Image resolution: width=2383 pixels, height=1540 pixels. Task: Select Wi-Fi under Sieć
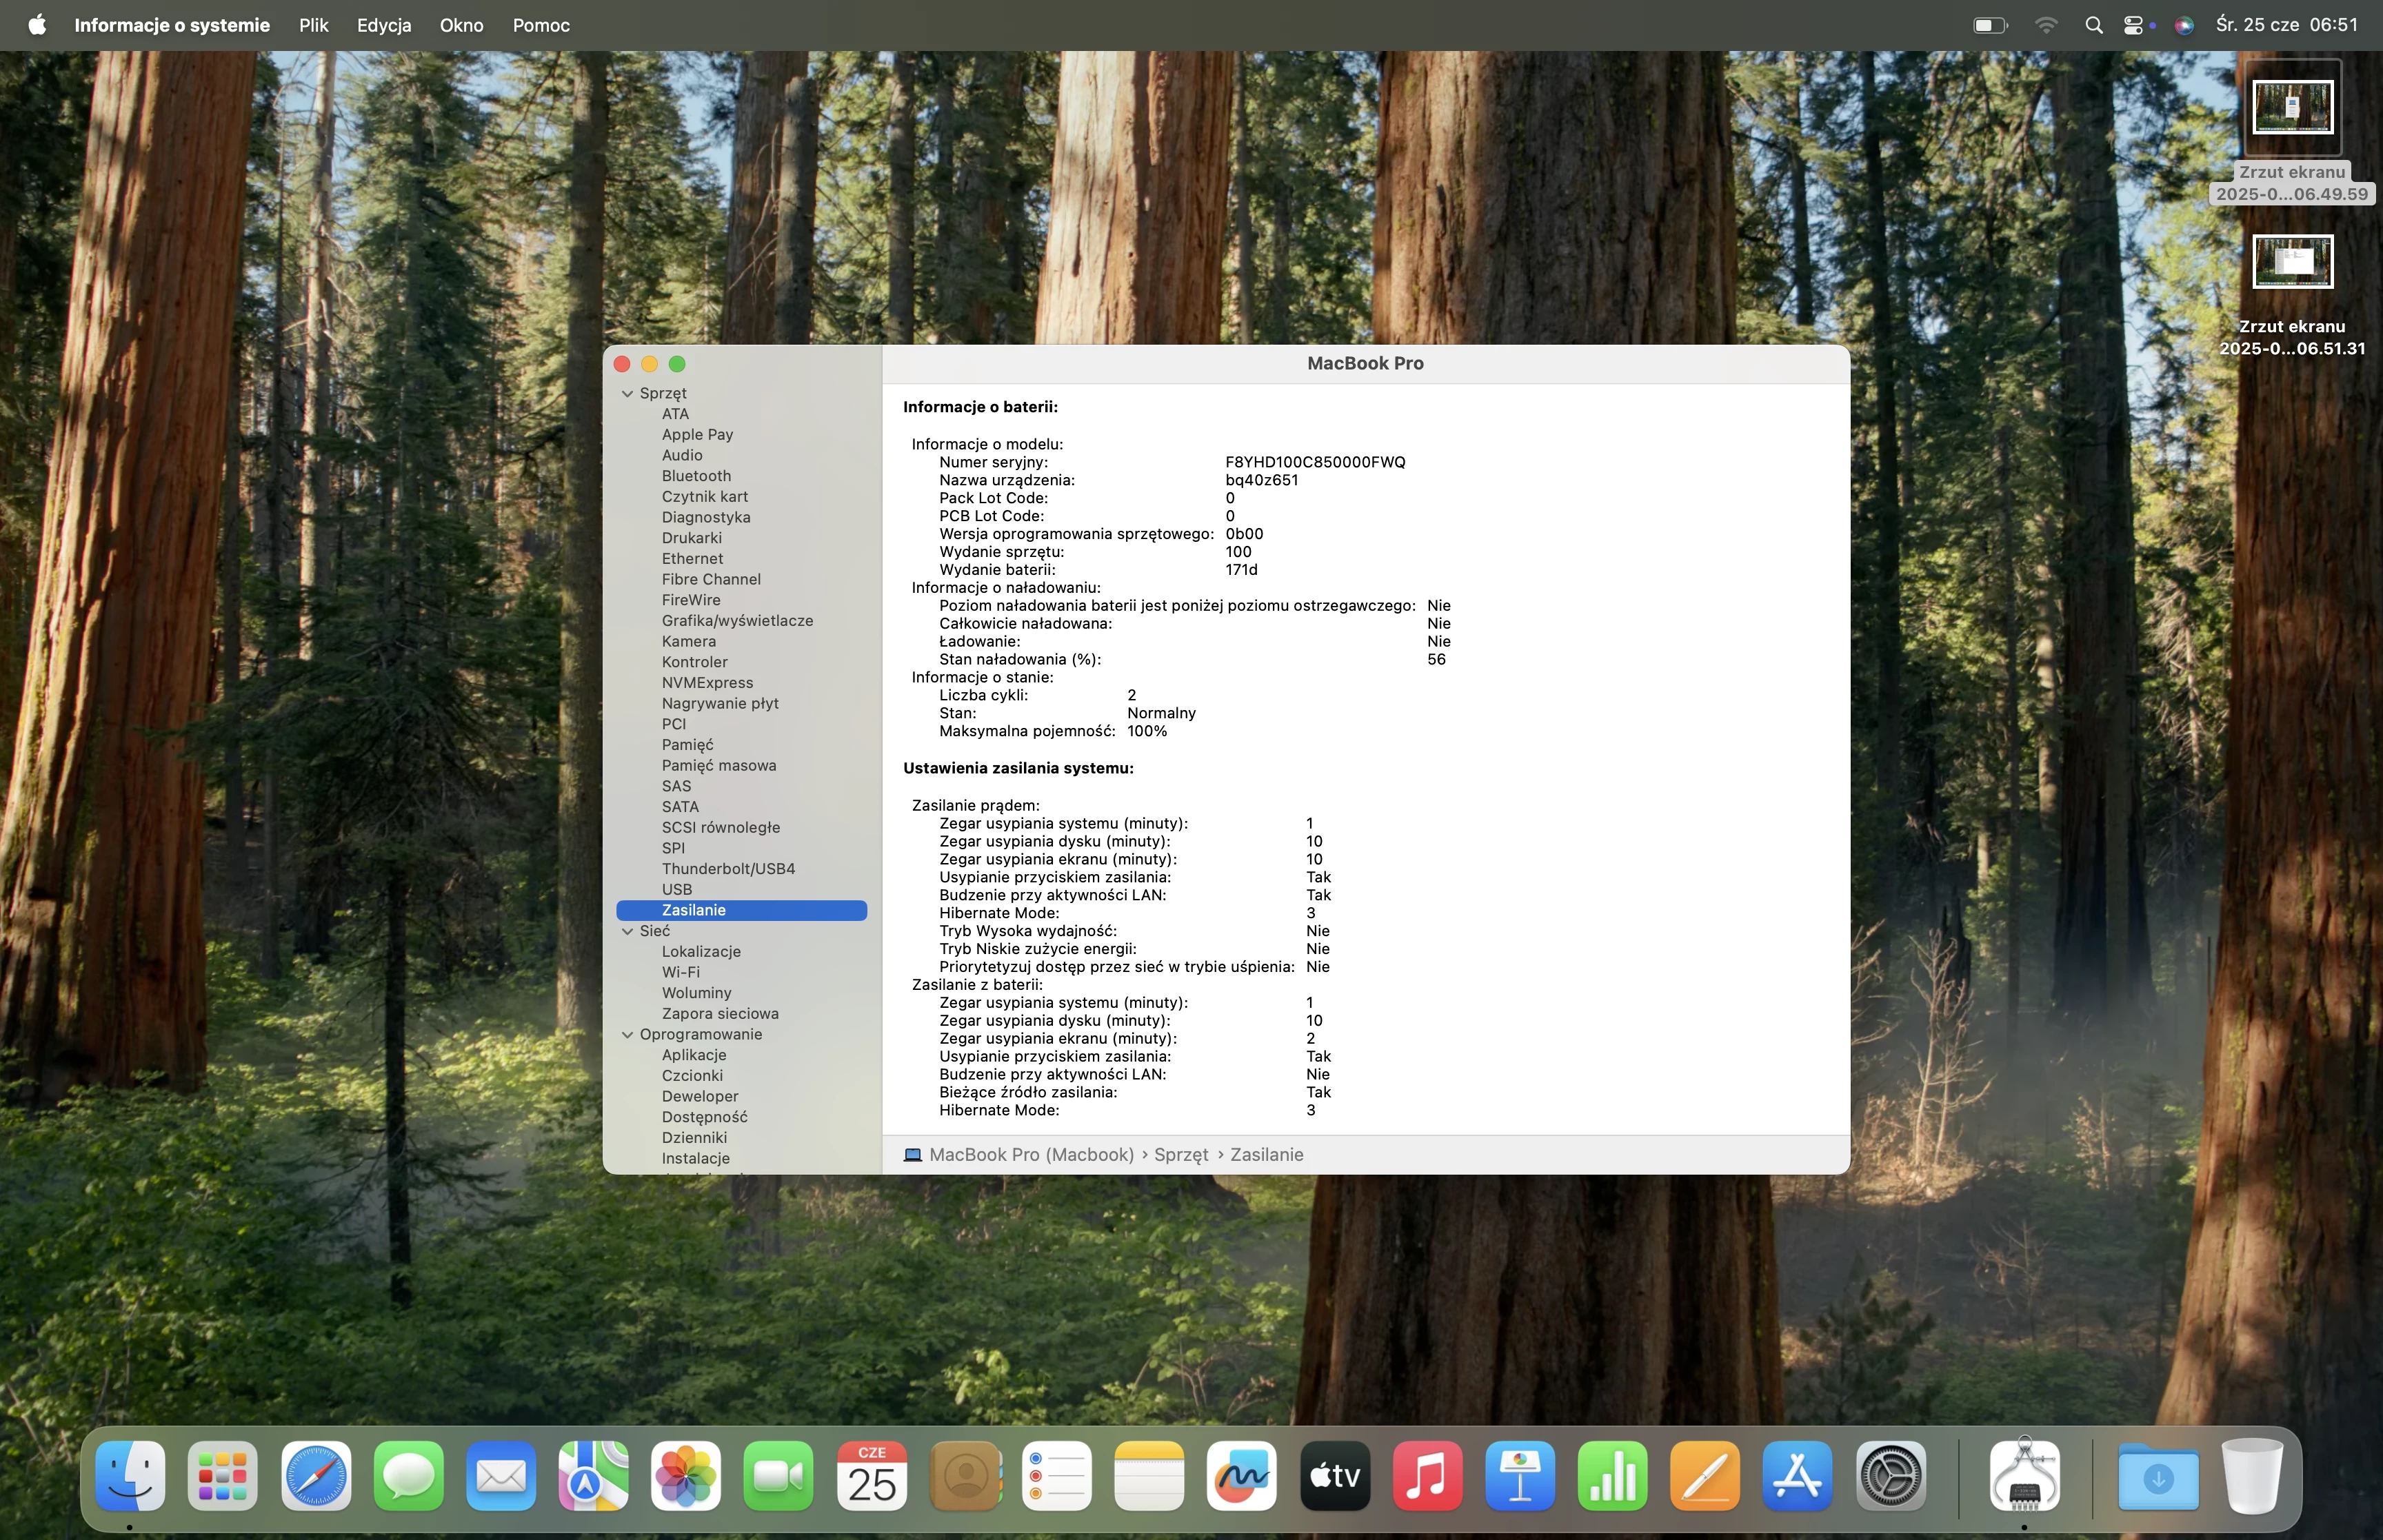tap(681, 973)
